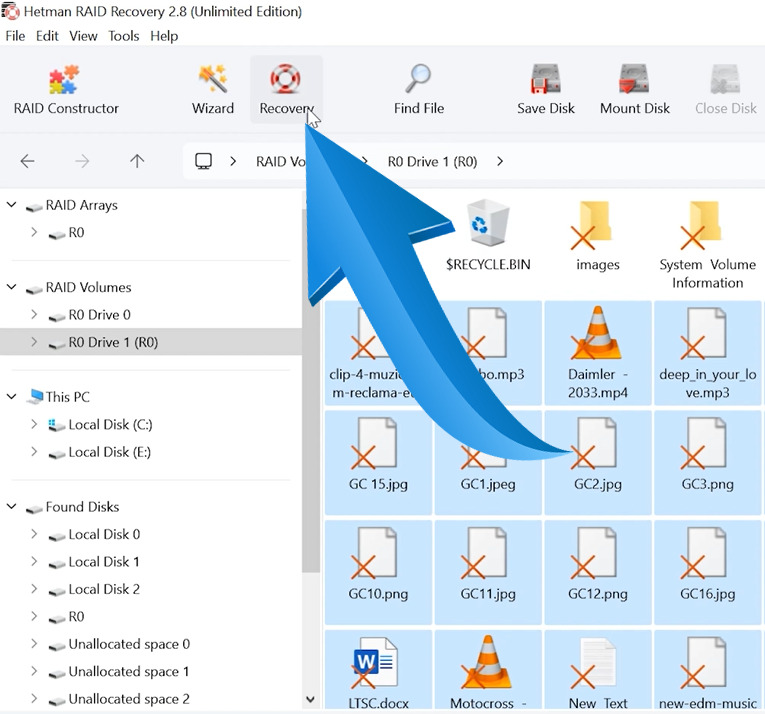Select the deep_in_your_love.mp3 file
This screenshot has width=765, height=714.
pos(707,353)
